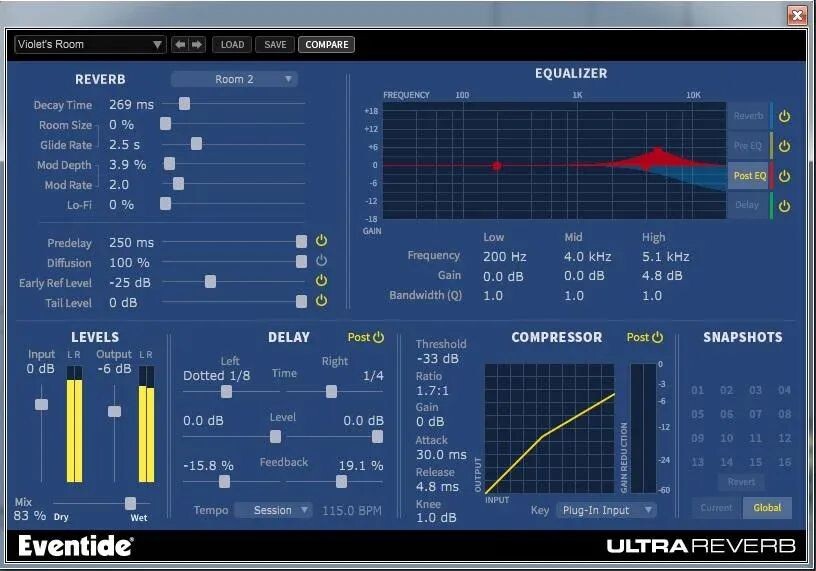Screen dimensions: 816x571
Task: Click the Release value 4.8 ms
Action: pyautogui.click(x=437, y=487)
